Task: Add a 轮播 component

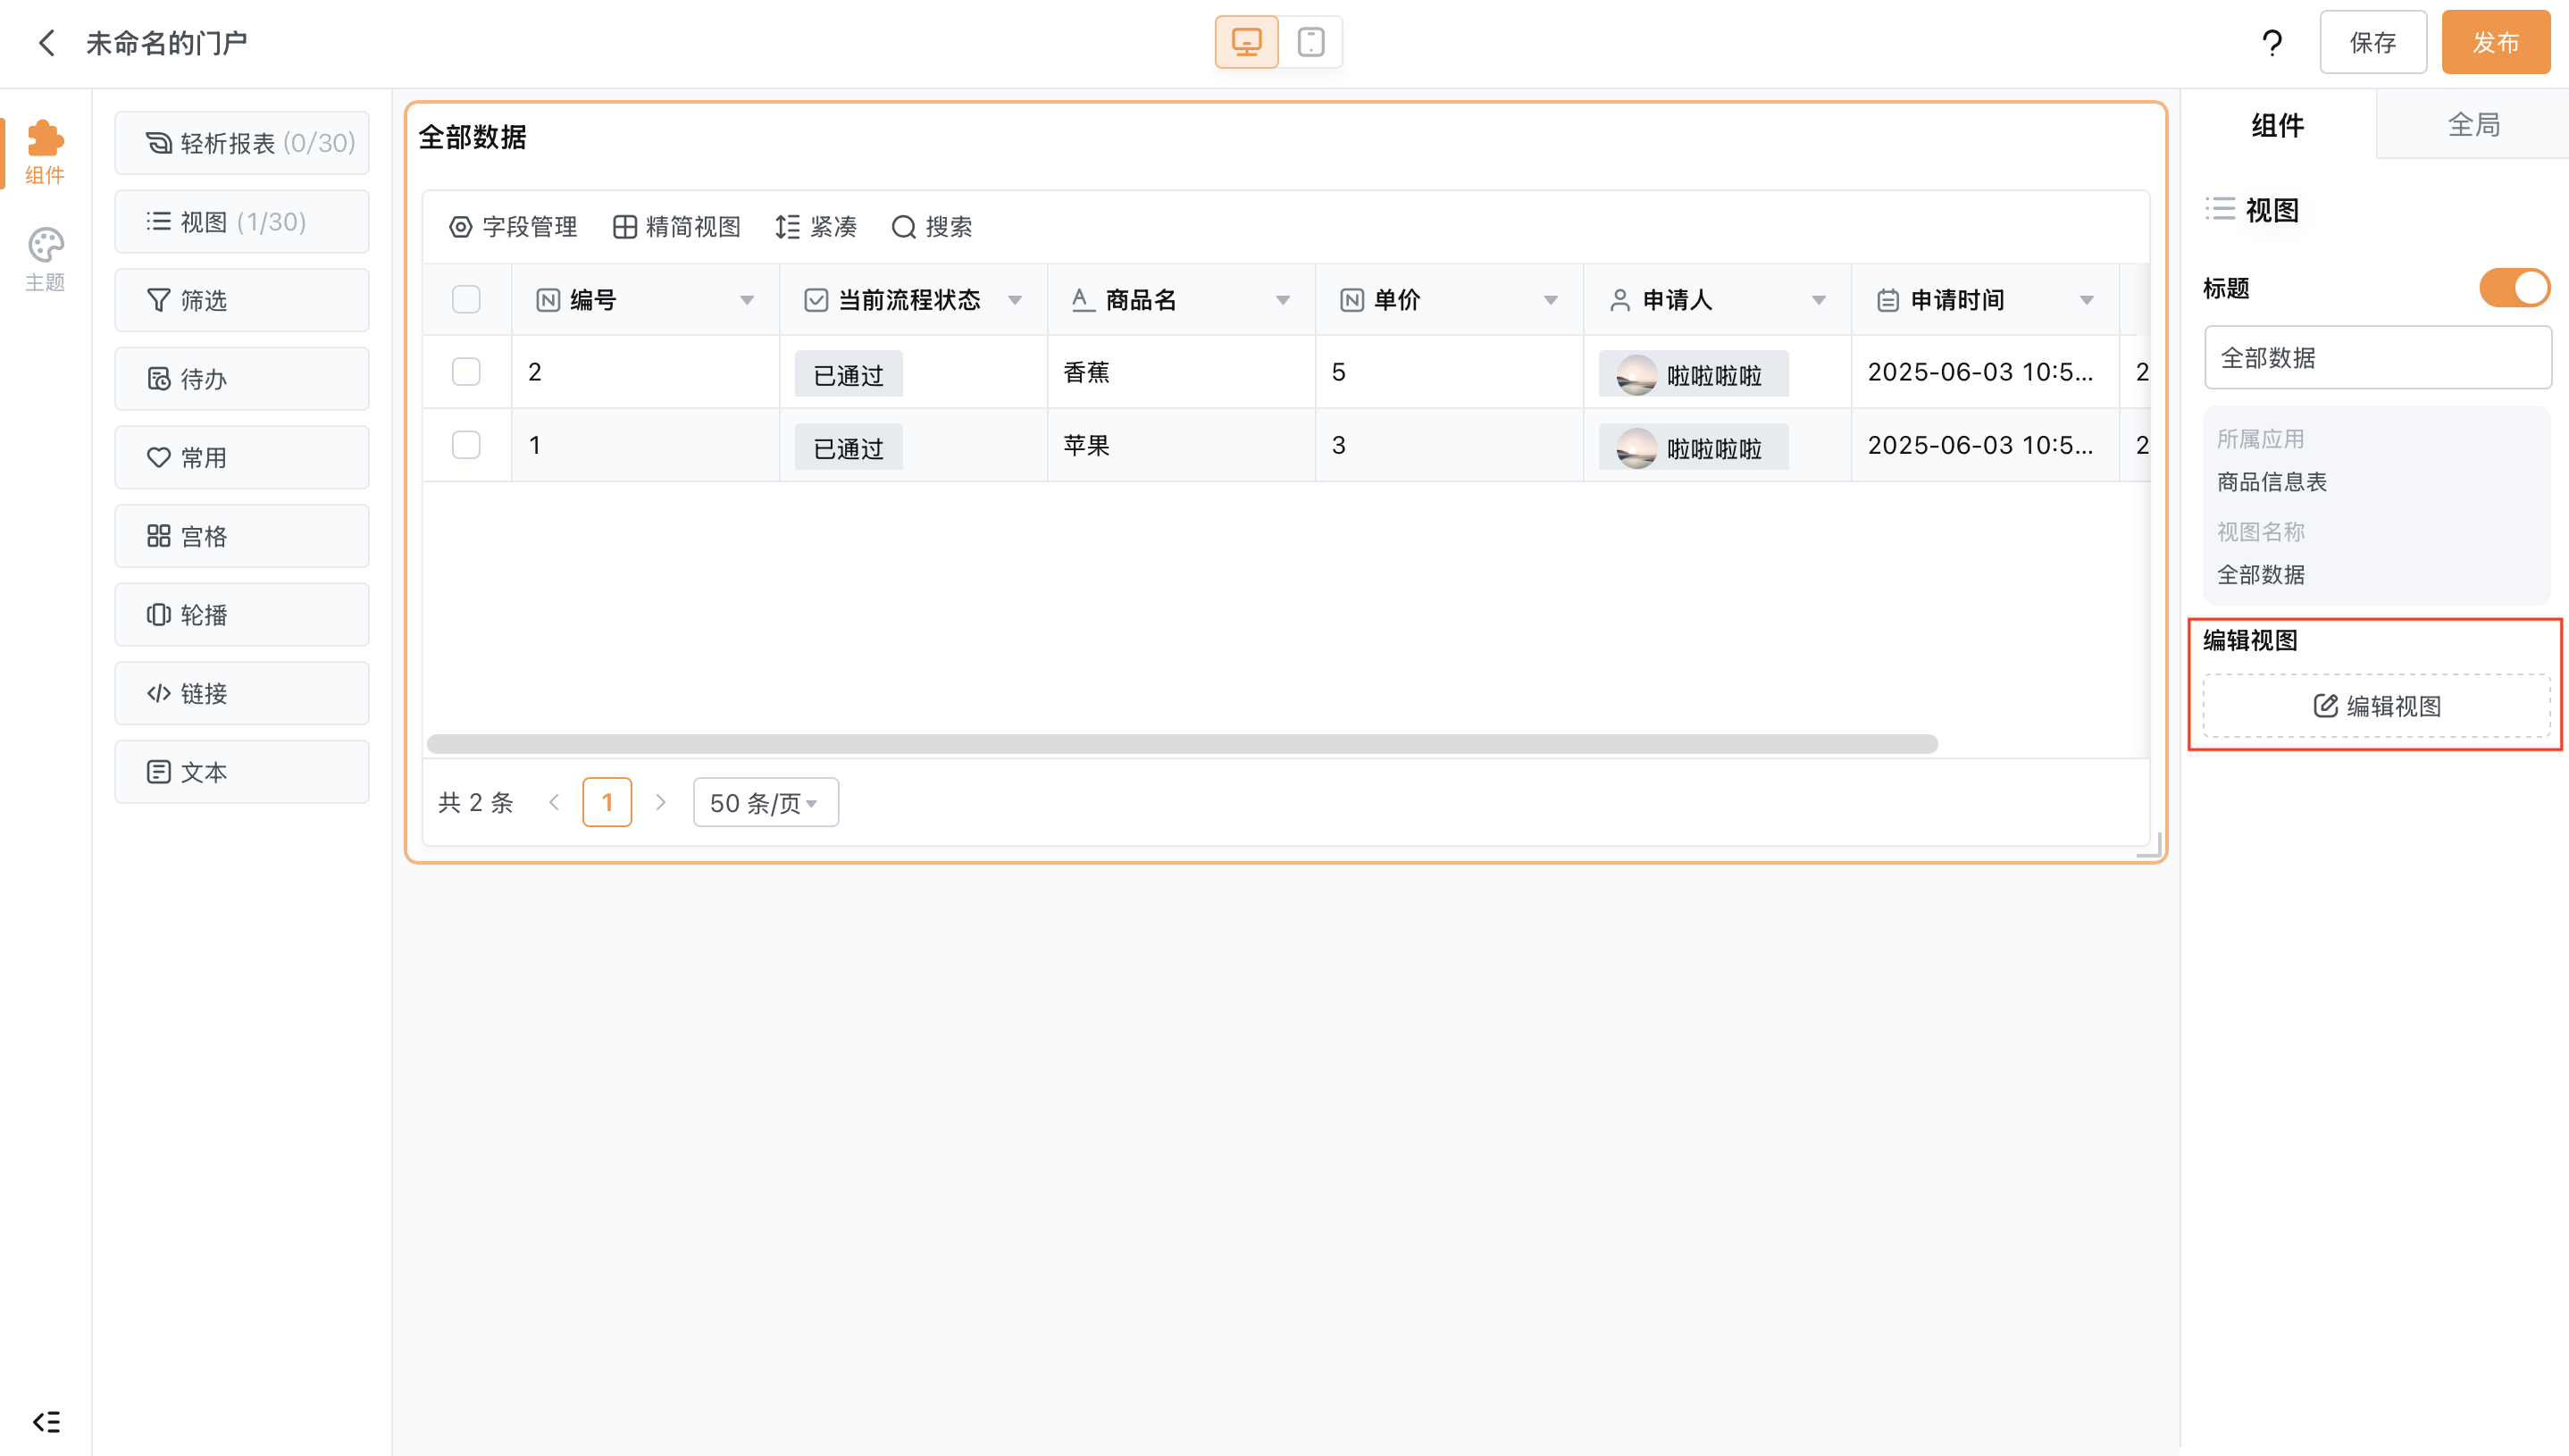Action: click(x=242, y=615)
